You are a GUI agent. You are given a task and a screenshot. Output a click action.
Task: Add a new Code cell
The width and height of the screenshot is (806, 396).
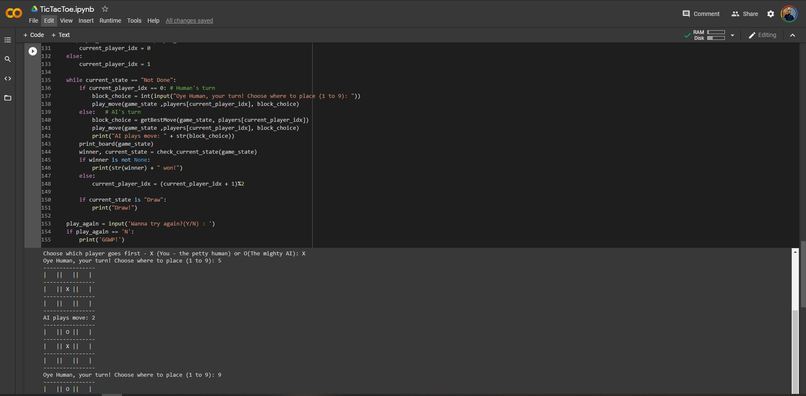pos(34,35)
